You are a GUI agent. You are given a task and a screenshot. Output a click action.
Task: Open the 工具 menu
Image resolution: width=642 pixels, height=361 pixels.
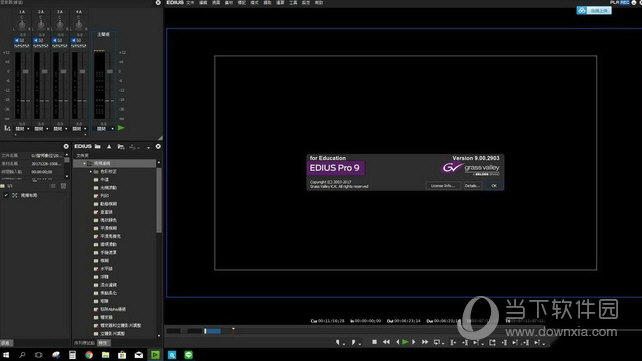293,3
